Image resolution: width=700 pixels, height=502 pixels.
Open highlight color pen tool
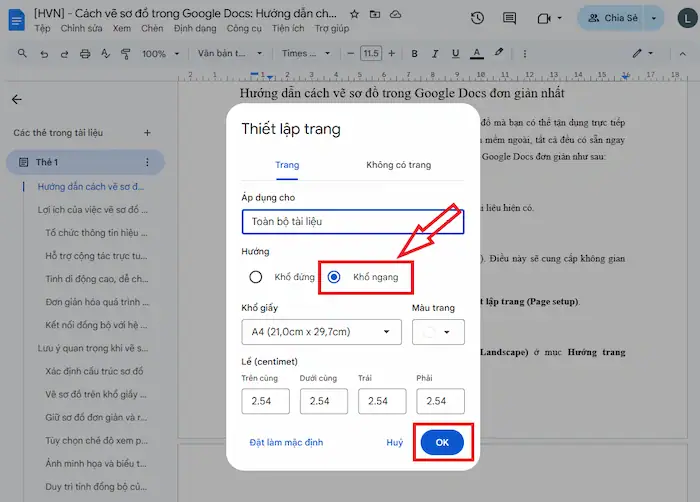[x=499, y=53]
